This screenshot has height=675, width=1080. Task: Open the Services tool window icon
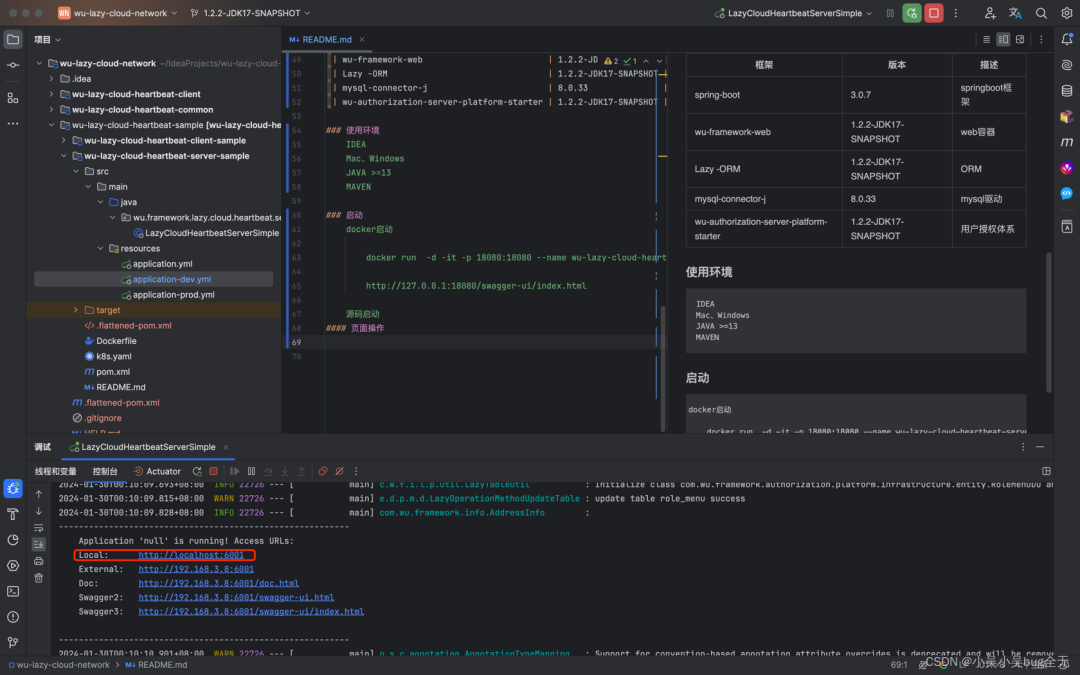pyautogui.click(x=12, y=565)
